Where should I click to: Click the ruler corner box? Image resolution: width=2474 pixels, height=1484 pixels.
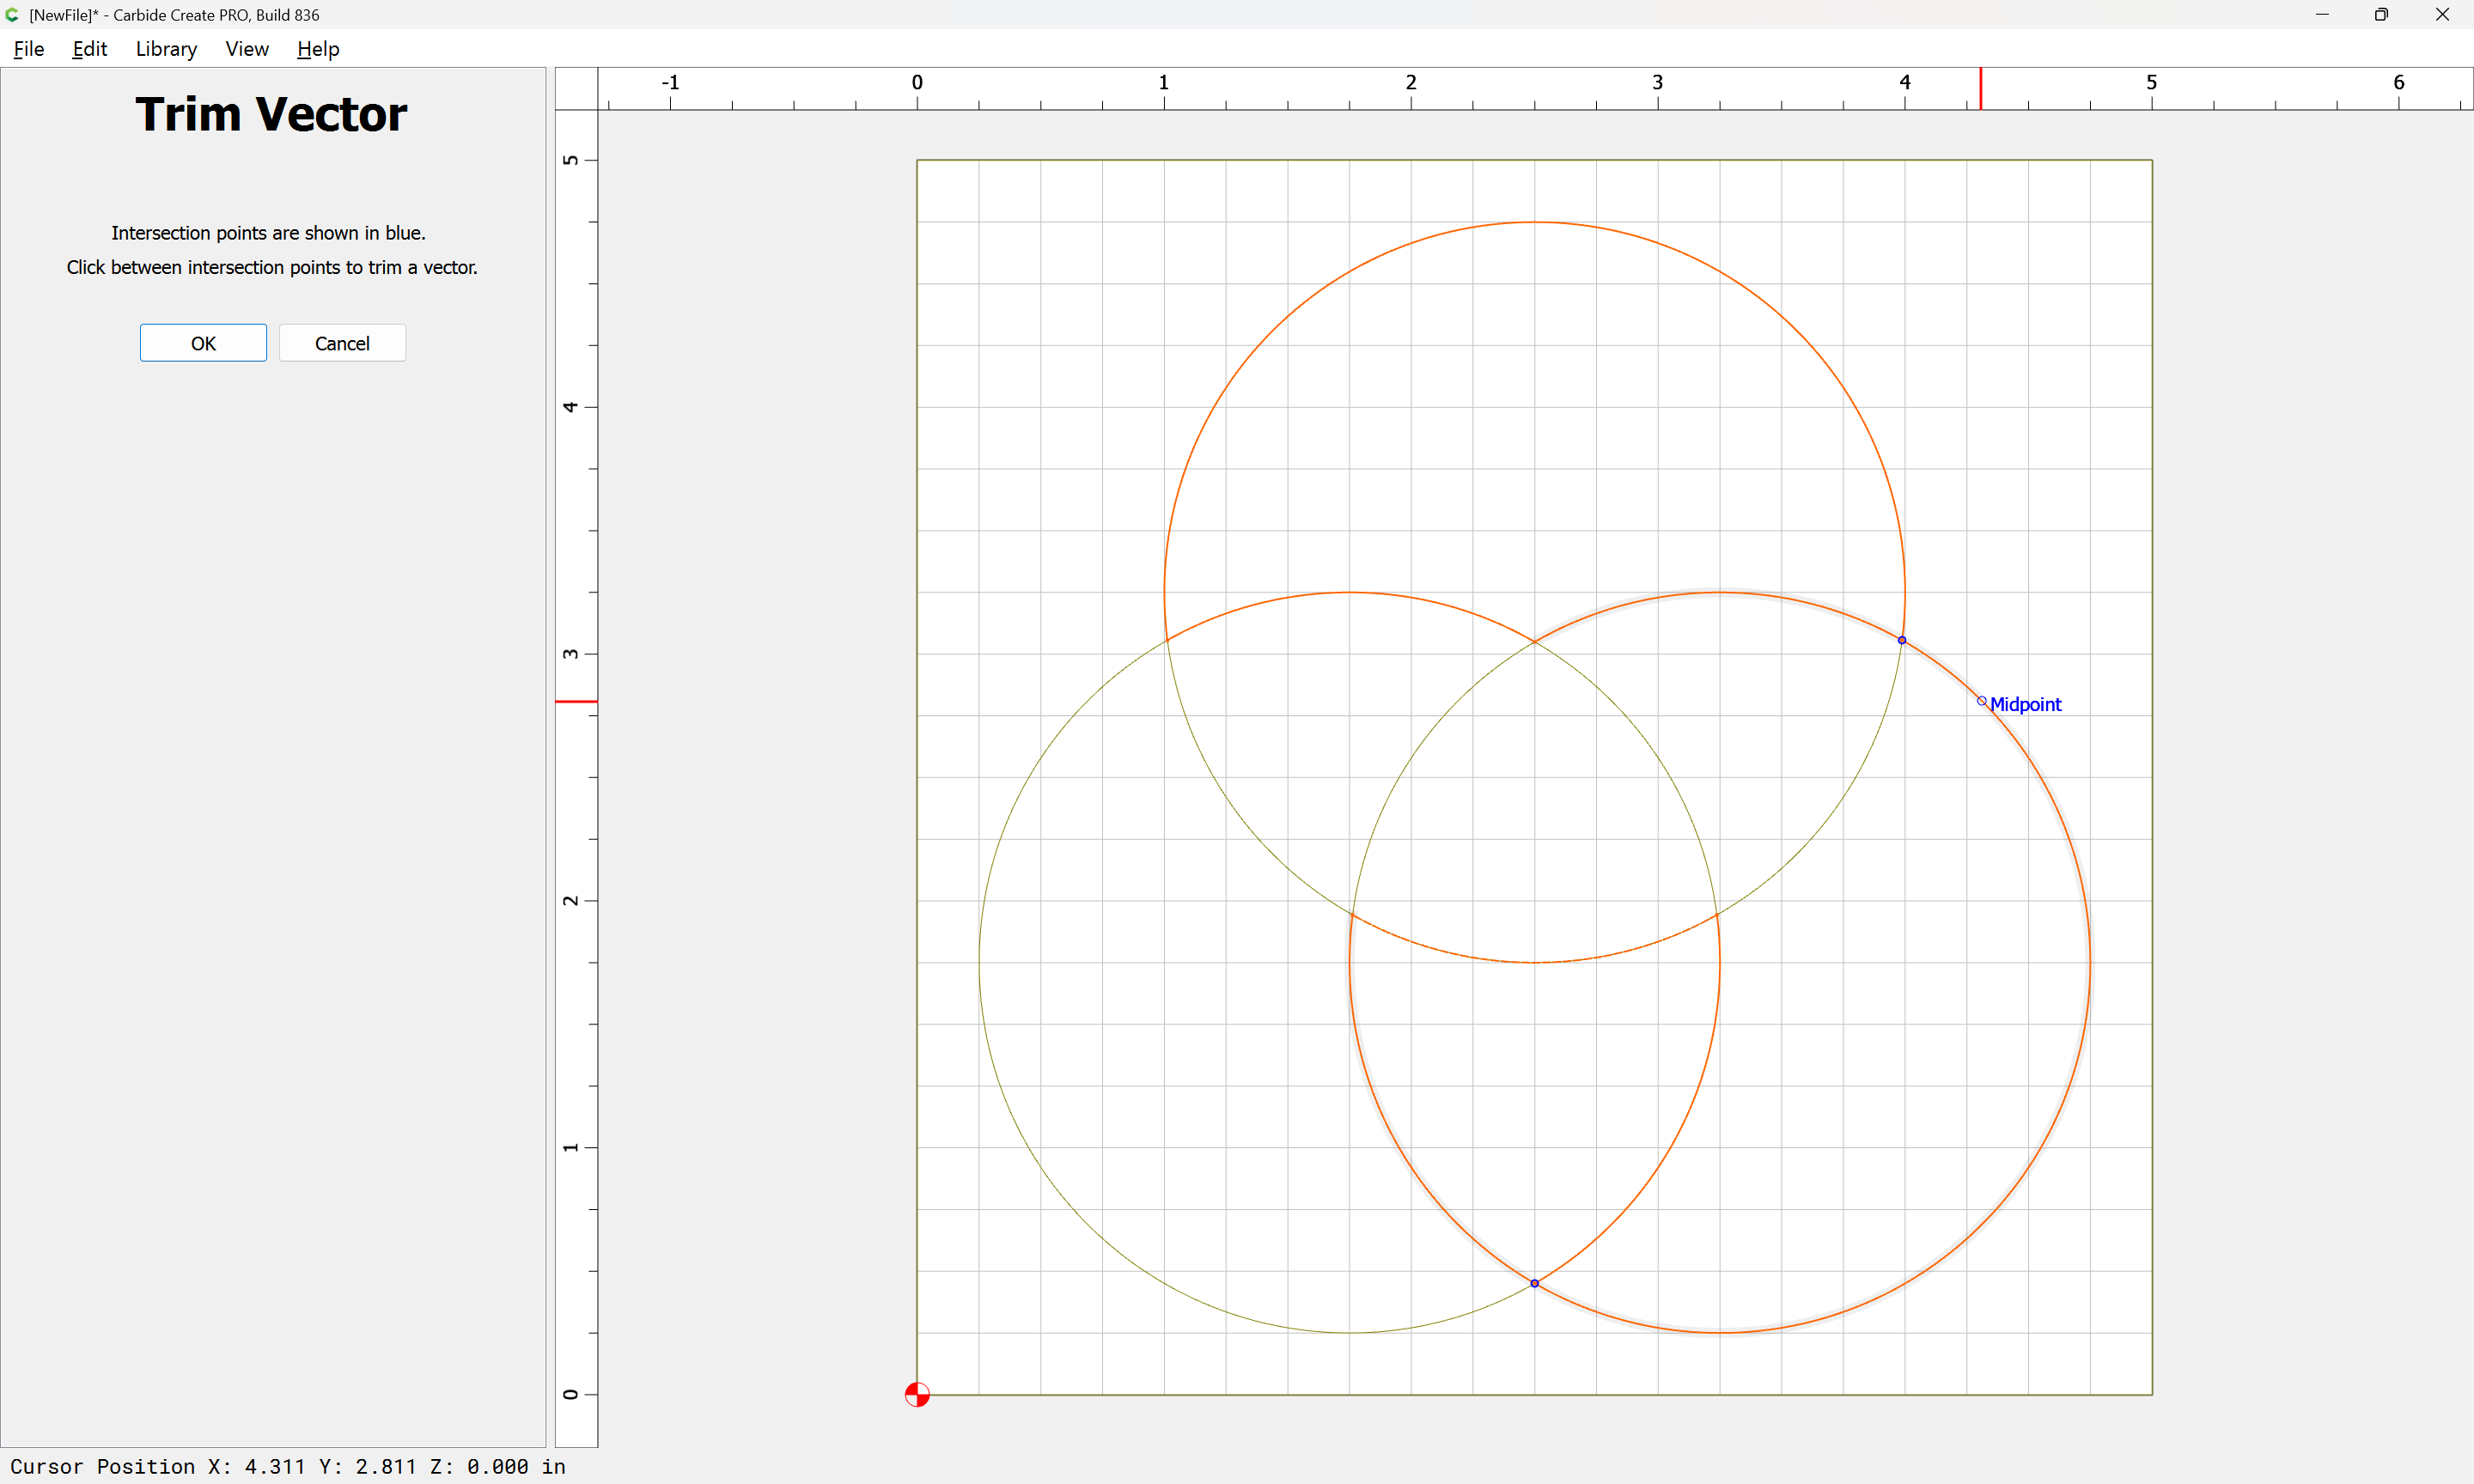pyautogui.click(x=576, y=89)
